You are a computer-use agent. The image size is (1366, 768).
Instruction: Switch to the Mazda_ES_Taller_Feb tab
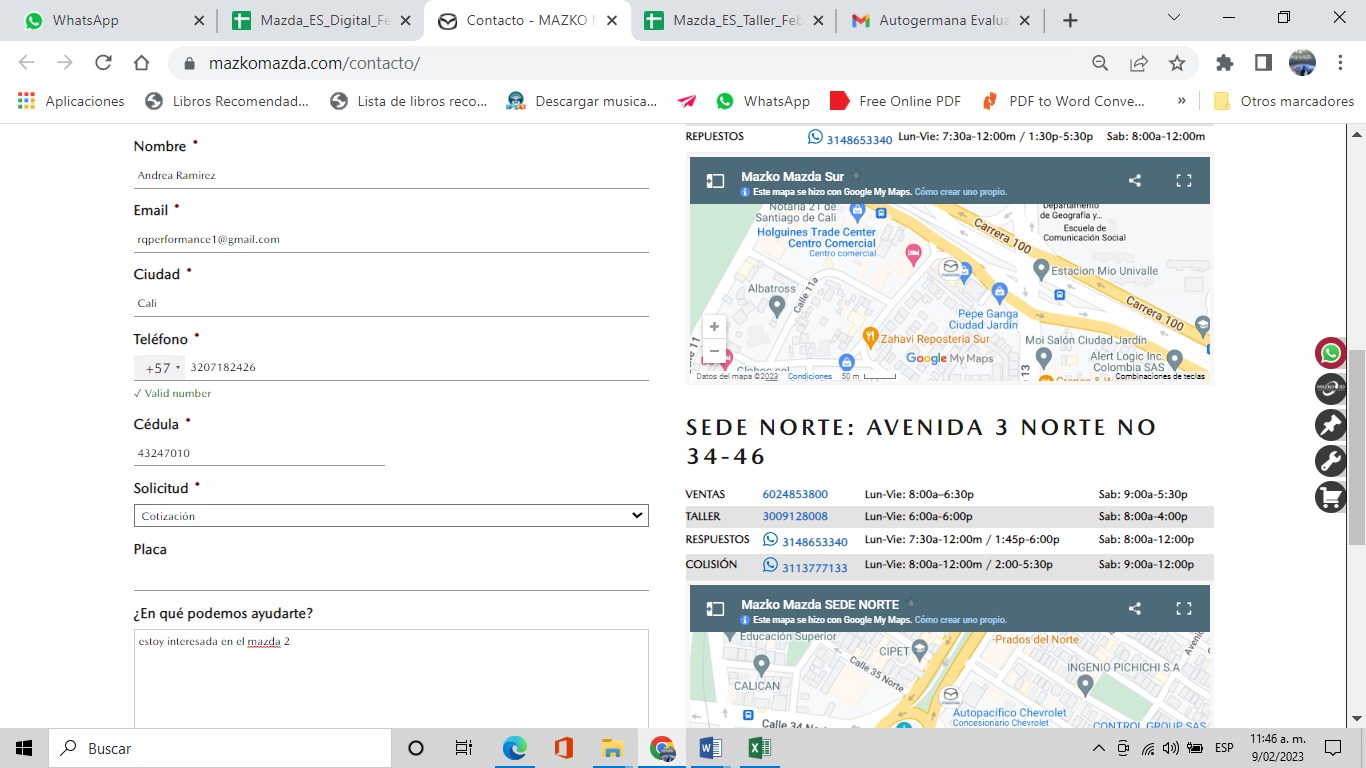coord(734,20)
